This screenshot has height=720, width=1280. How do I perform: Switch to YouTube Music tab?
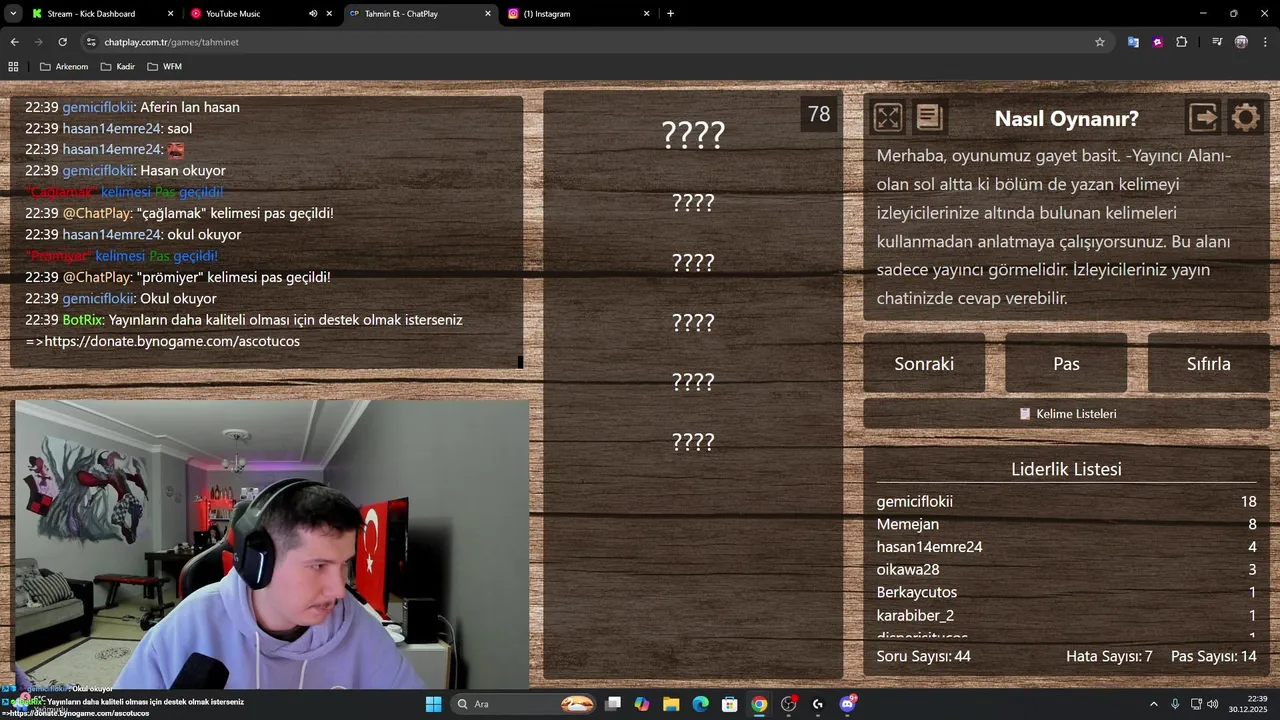coord(260,14)
